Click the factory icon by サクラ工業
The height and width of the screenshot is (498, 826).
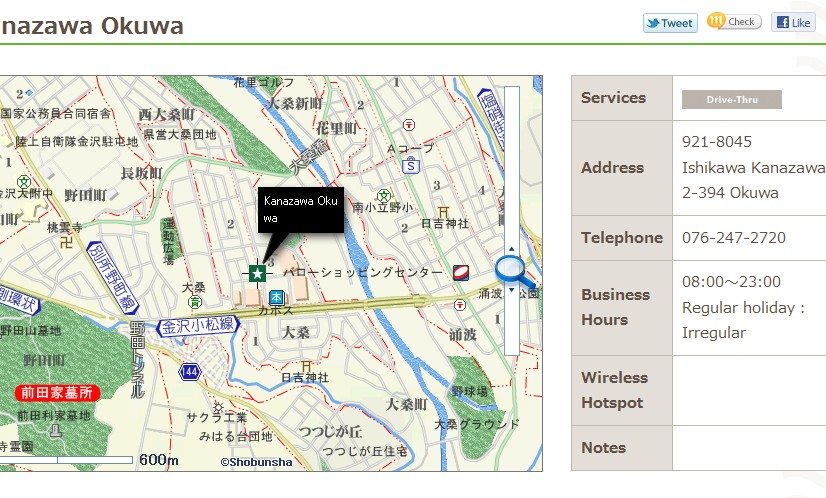point(218,406)
